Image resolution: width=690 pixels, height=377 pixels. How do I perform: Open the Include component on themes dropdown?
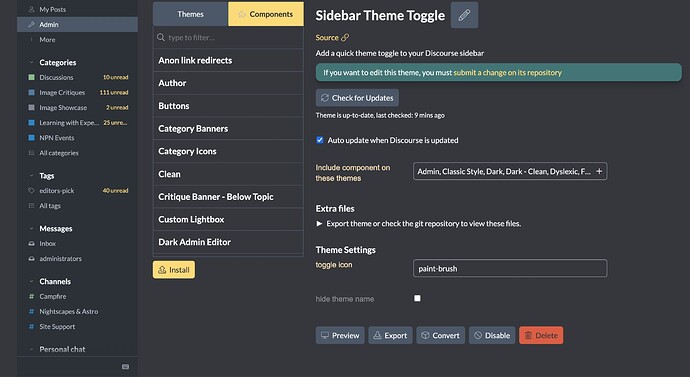tap(510, 171)
